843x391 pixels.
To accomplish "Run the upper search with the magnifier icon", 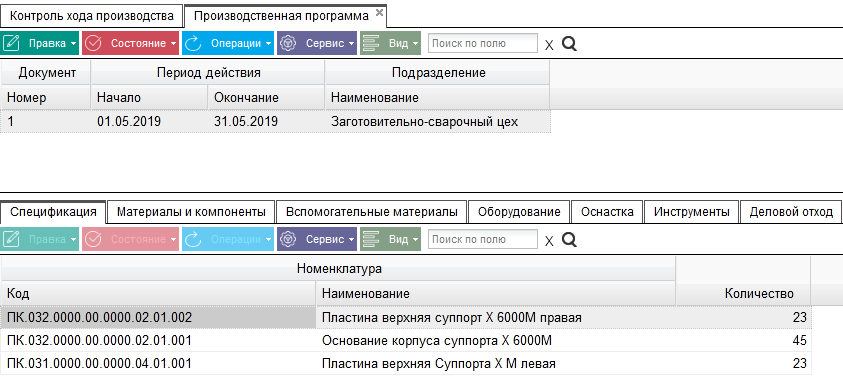I will click(x=569, y=44).
